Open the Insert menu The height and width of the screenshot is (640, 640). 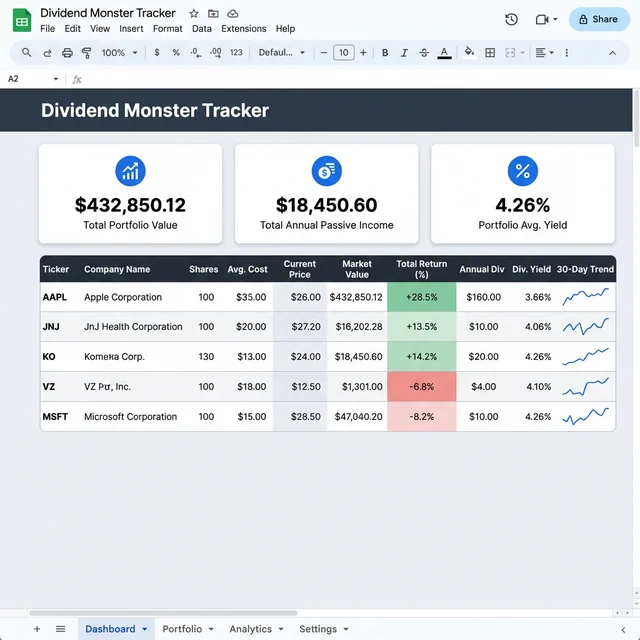tap(131, 29)
